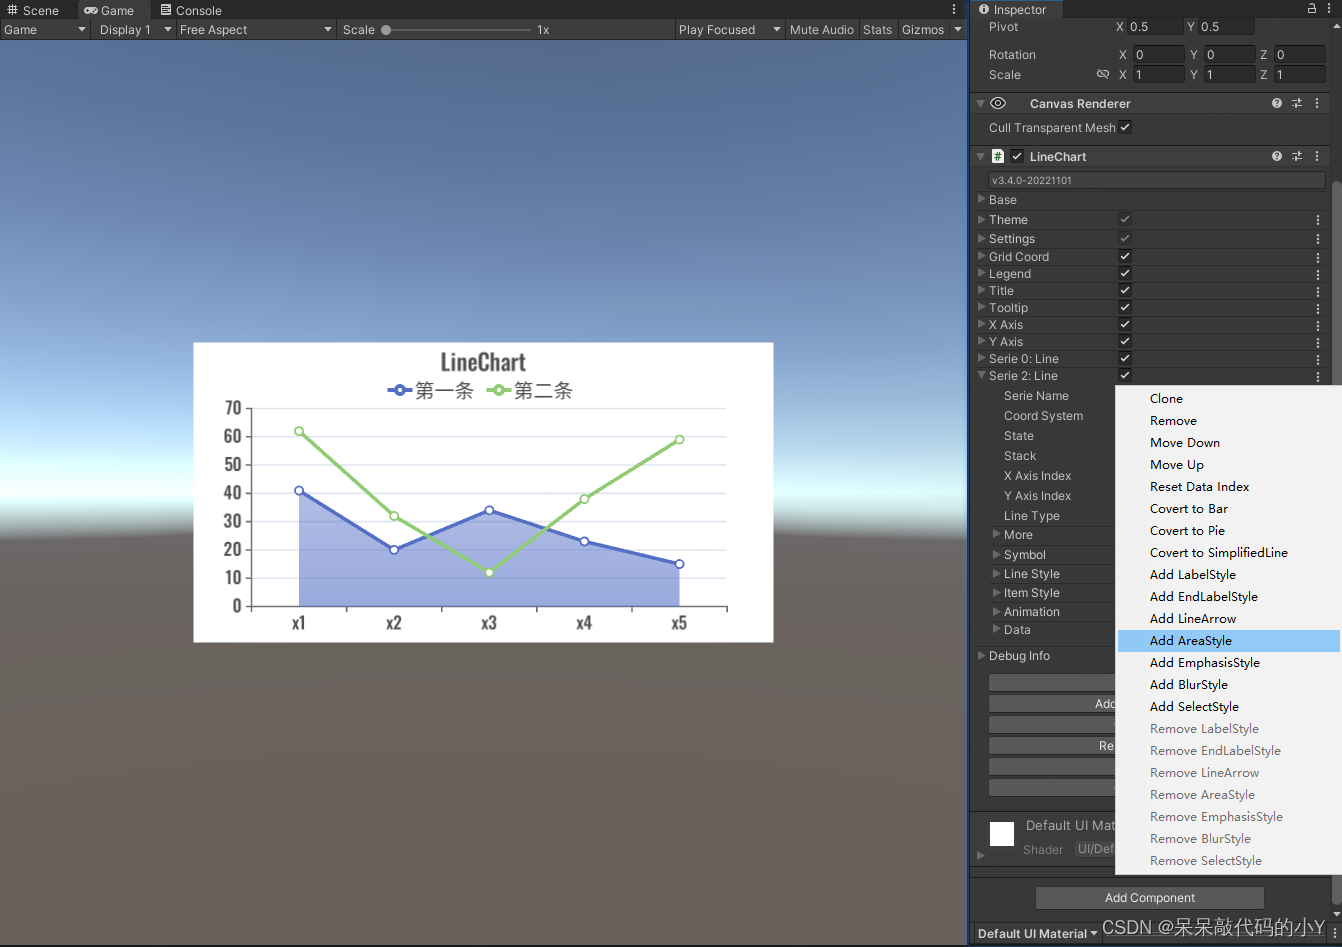1342x947 pixels.
Task: Open the Title row options menu
Action: [x=1318, y=291]
